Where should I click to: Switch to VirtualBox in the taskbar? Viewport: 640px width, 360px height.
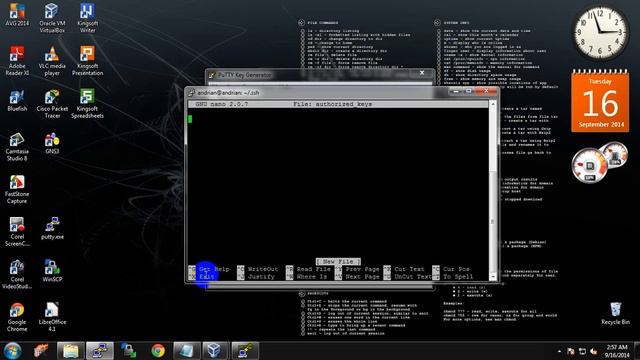(x=214, y=351)
